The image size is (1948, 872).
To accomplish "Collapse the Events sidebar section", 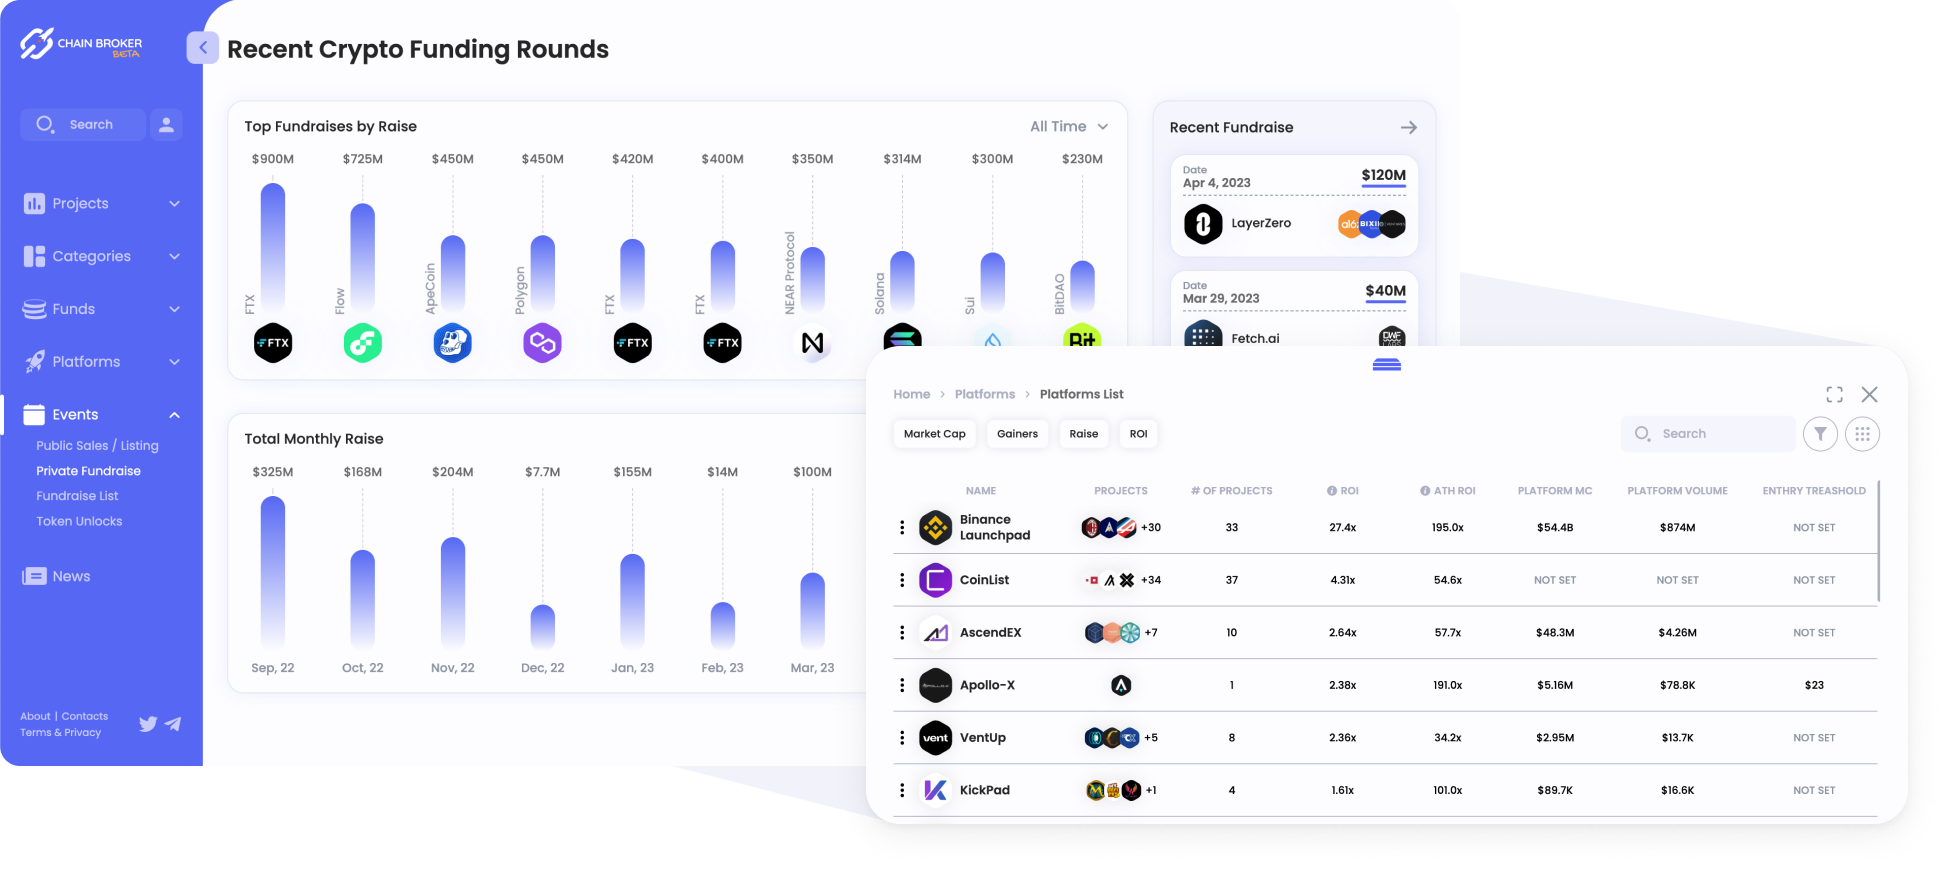I will [x=174, y=415].
